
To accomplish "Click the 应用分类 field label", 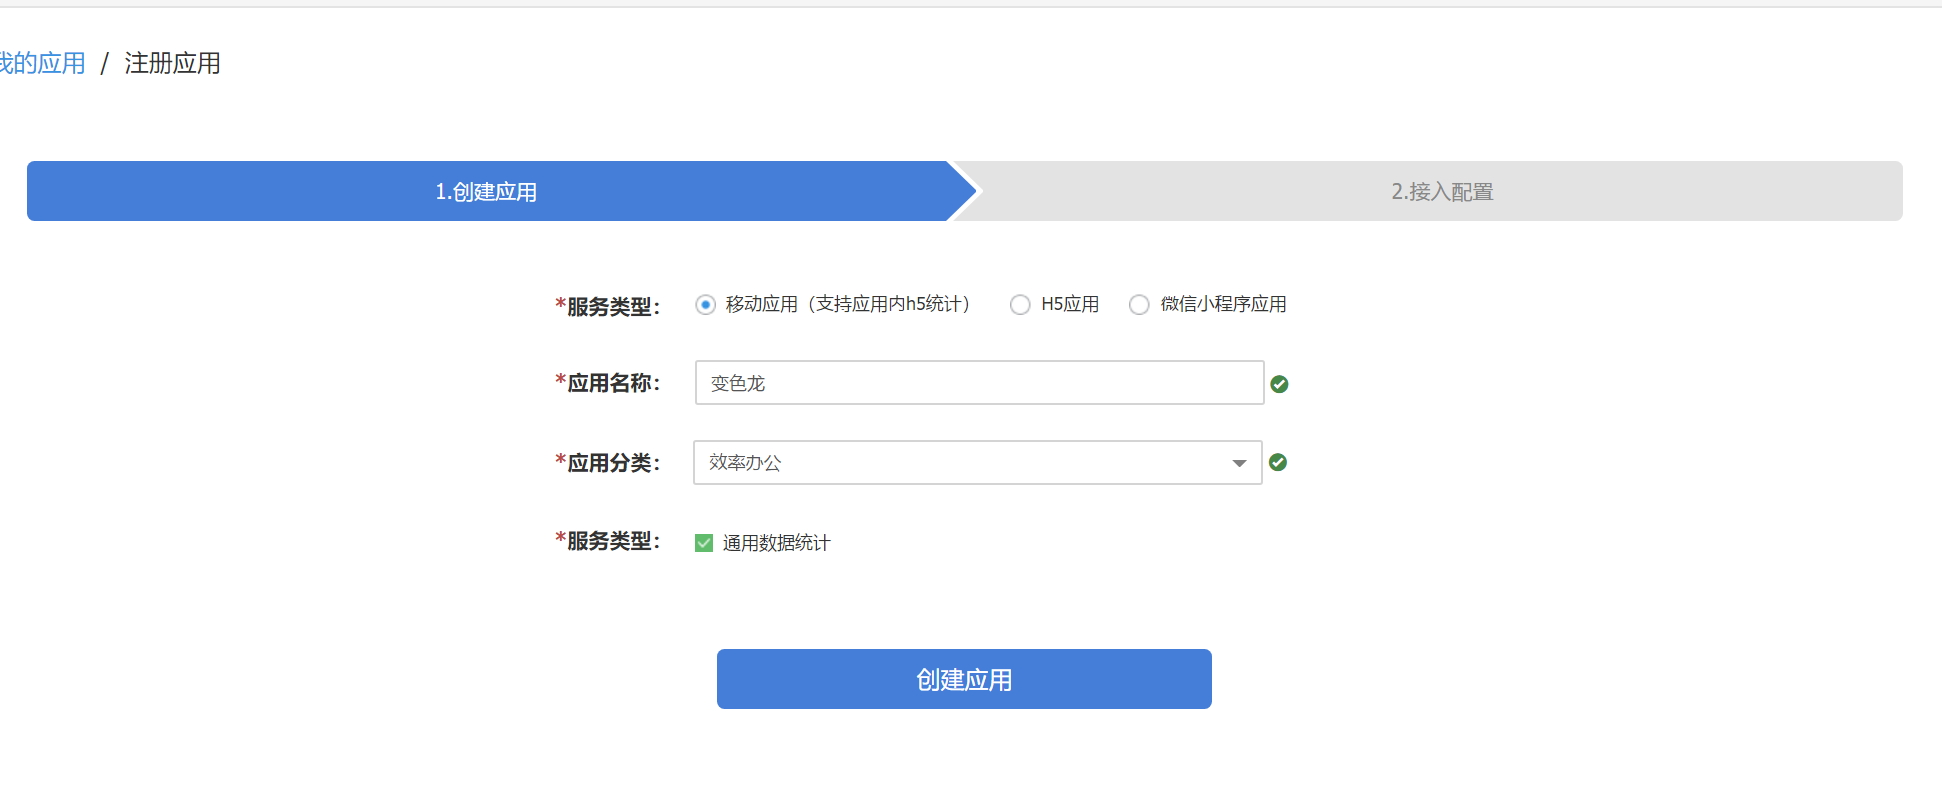I will tap(608, 463).
